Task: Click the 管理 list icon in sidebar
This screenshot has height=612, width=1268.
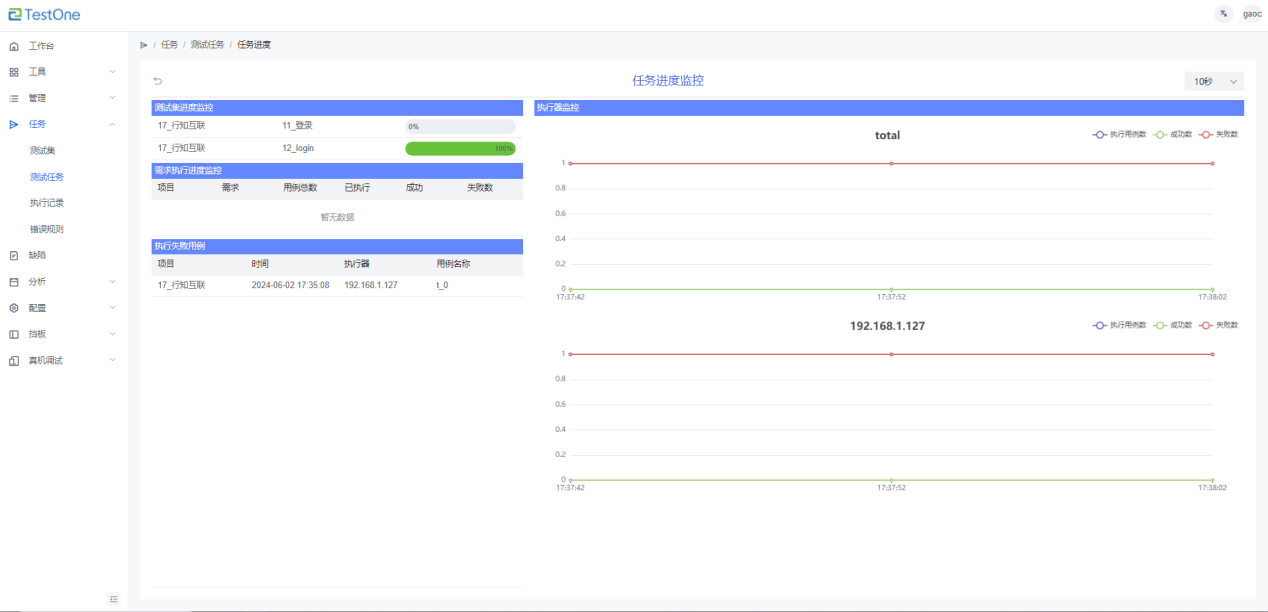Action: [14, 98]
